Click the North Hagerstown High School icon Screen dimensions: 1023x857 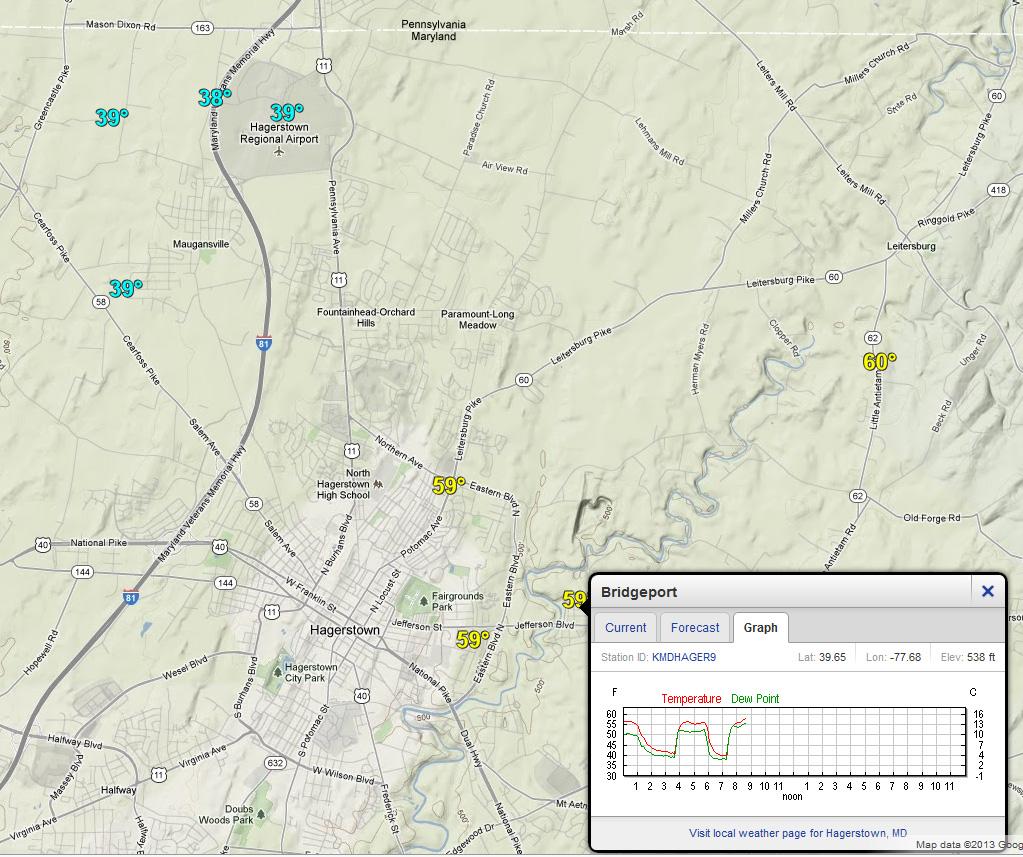pyautogui.click(x=377, y=484)
